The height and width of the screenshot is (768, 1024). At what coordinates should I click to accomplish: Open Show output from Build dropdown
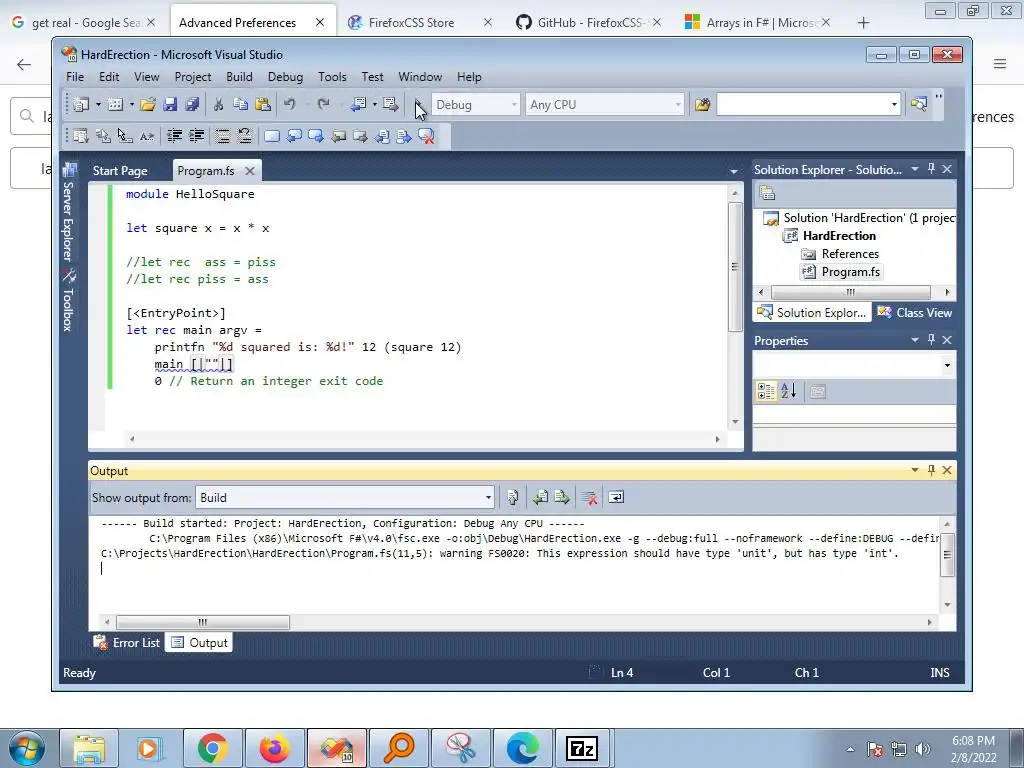click(488, 498)
